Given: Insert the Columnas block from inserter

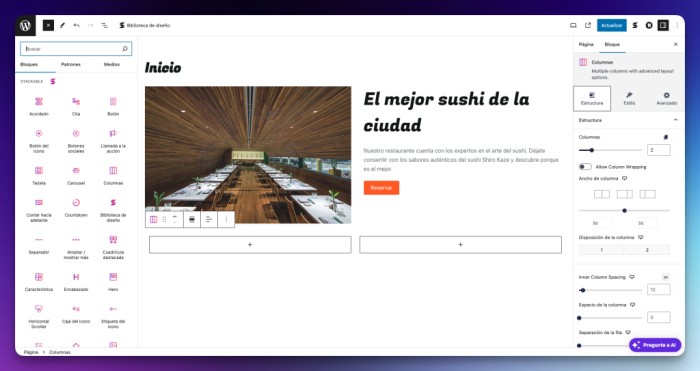Looking at the screenshot, I should (x=113, y=175).
